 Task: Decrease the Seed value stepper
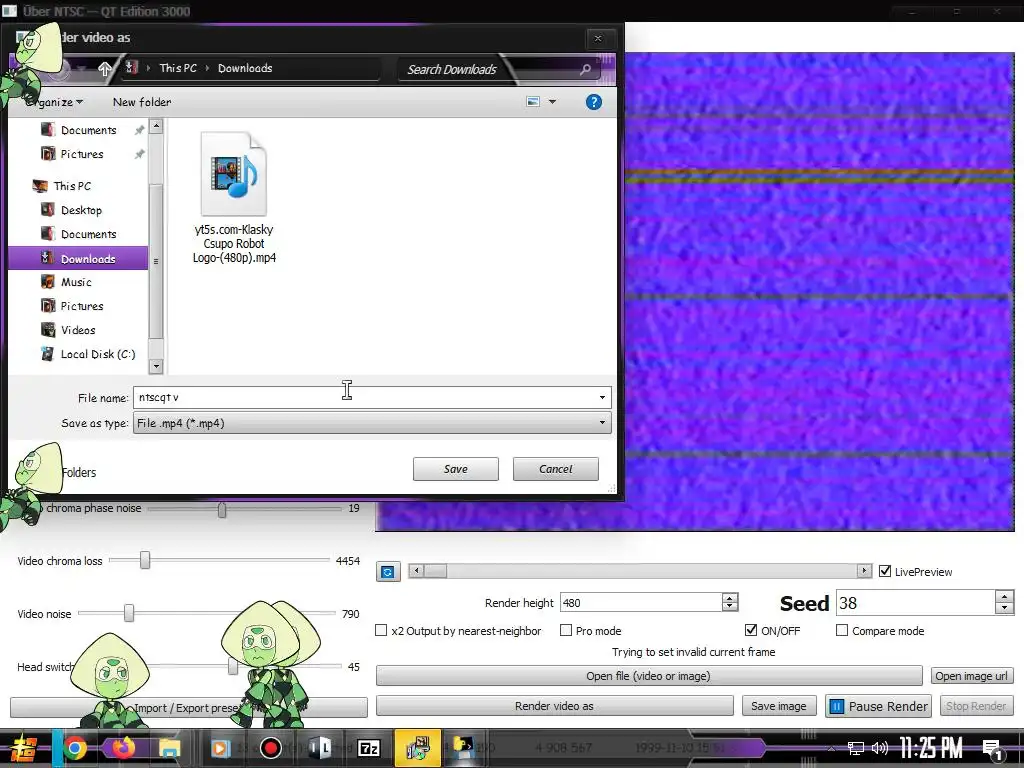[1004, 609]
